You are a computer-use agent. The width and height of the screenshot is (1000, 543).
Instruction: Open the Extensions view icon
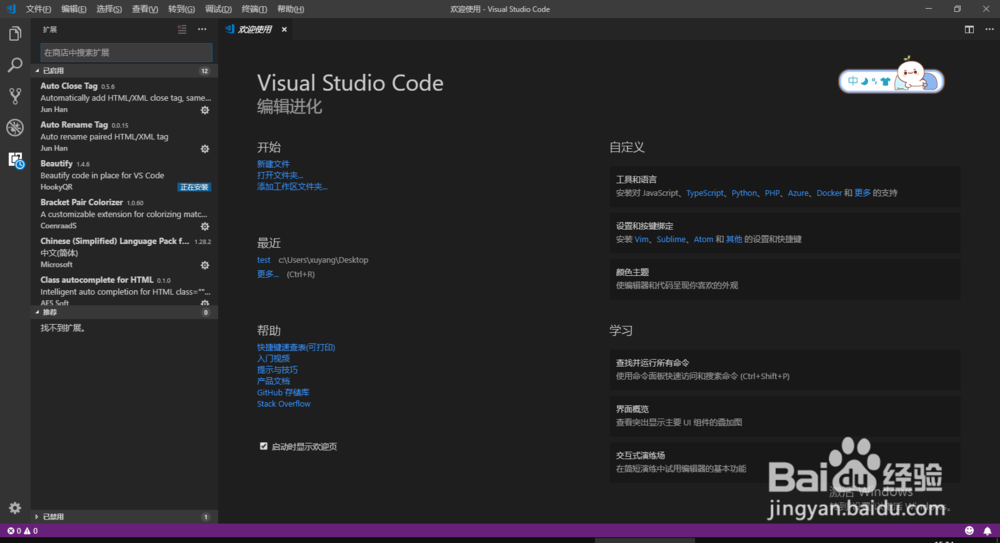(x=15, y=160)
